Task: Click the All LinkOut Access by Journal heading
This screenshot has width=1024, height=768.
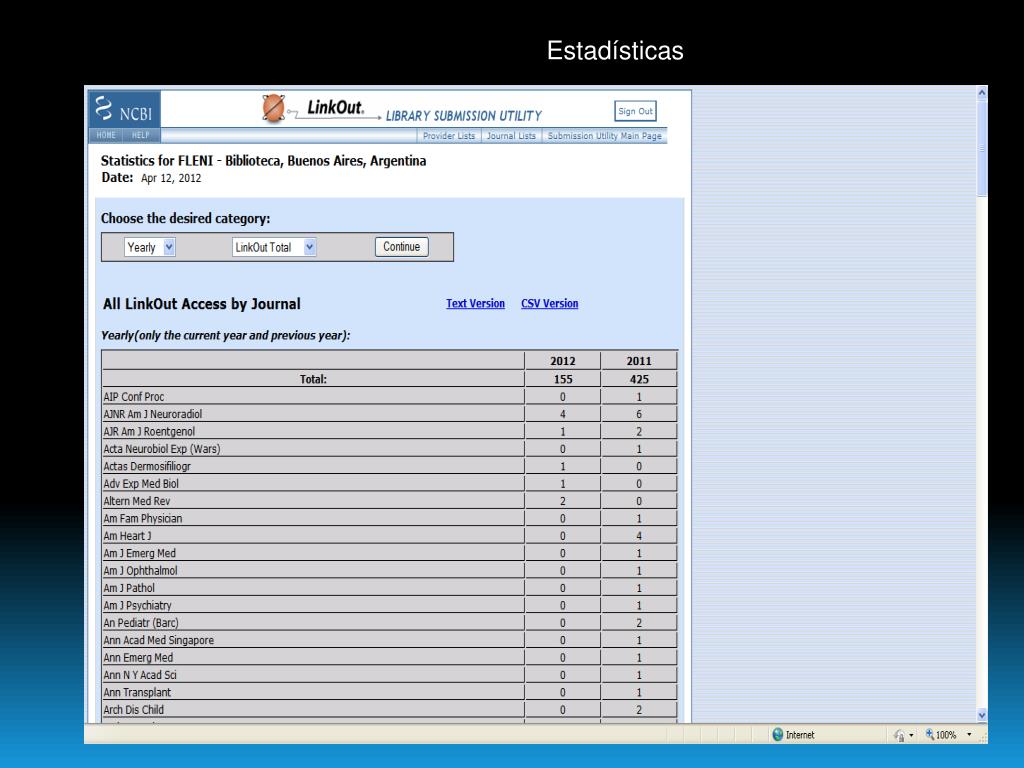Action: (201, 304)
